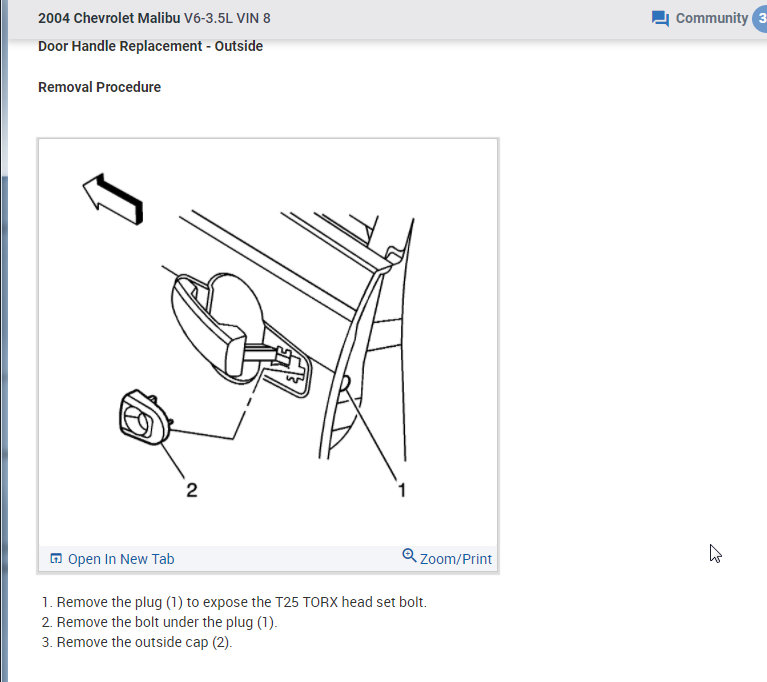The width and height of the screenshot is (767, 682).
Task: Click callout number 2 in the diagram
Action: point(192,490)
